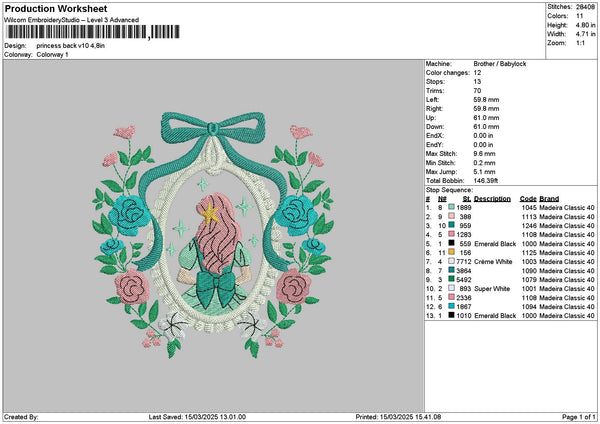Select the 'Down:' measurement 61.0 mm
This screenshot has width=600, height=424.
coord(486,127)
